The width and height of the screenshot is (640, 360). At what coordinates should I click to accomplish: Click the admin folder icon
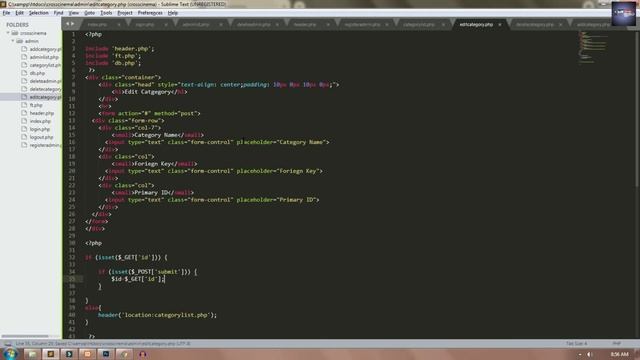(x=20, y=41)
